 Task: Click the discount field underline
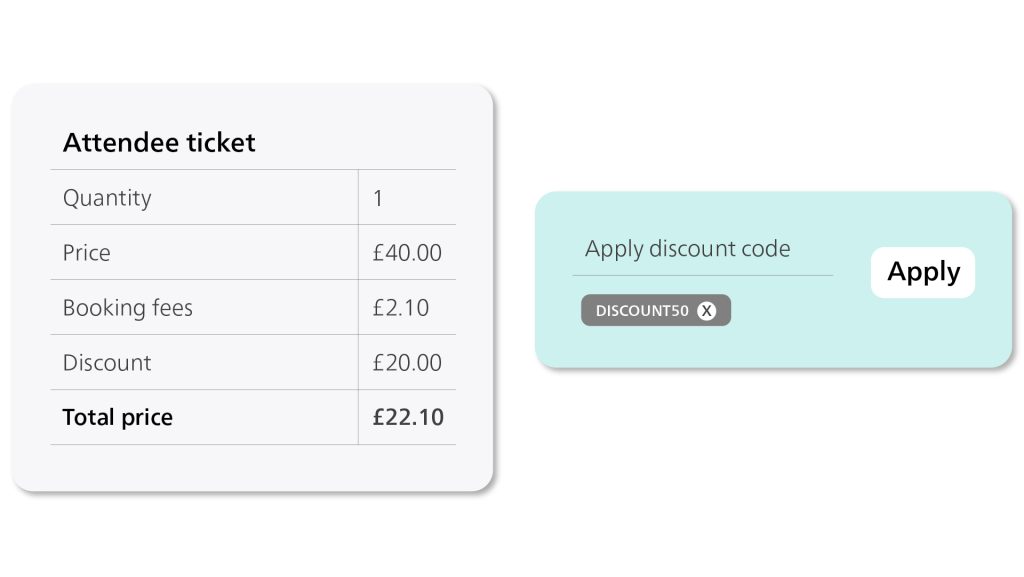click(703, 275)
